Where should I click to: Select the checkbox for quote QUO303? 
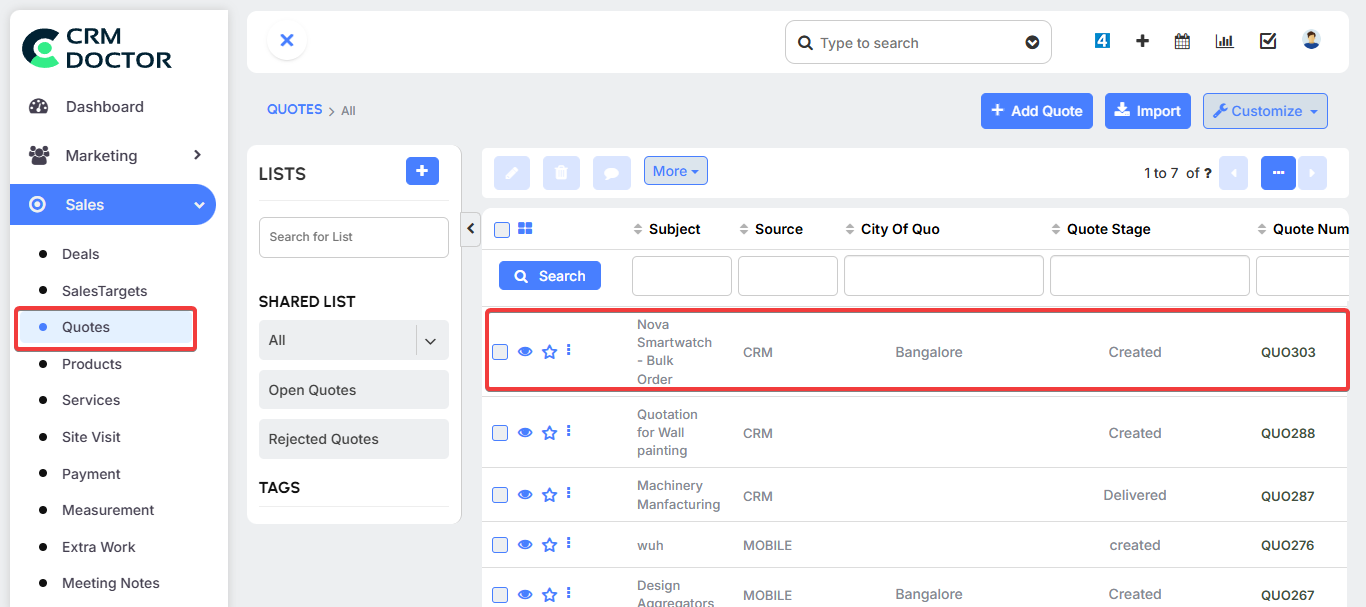pyautogui.click(x=500, y=351)
